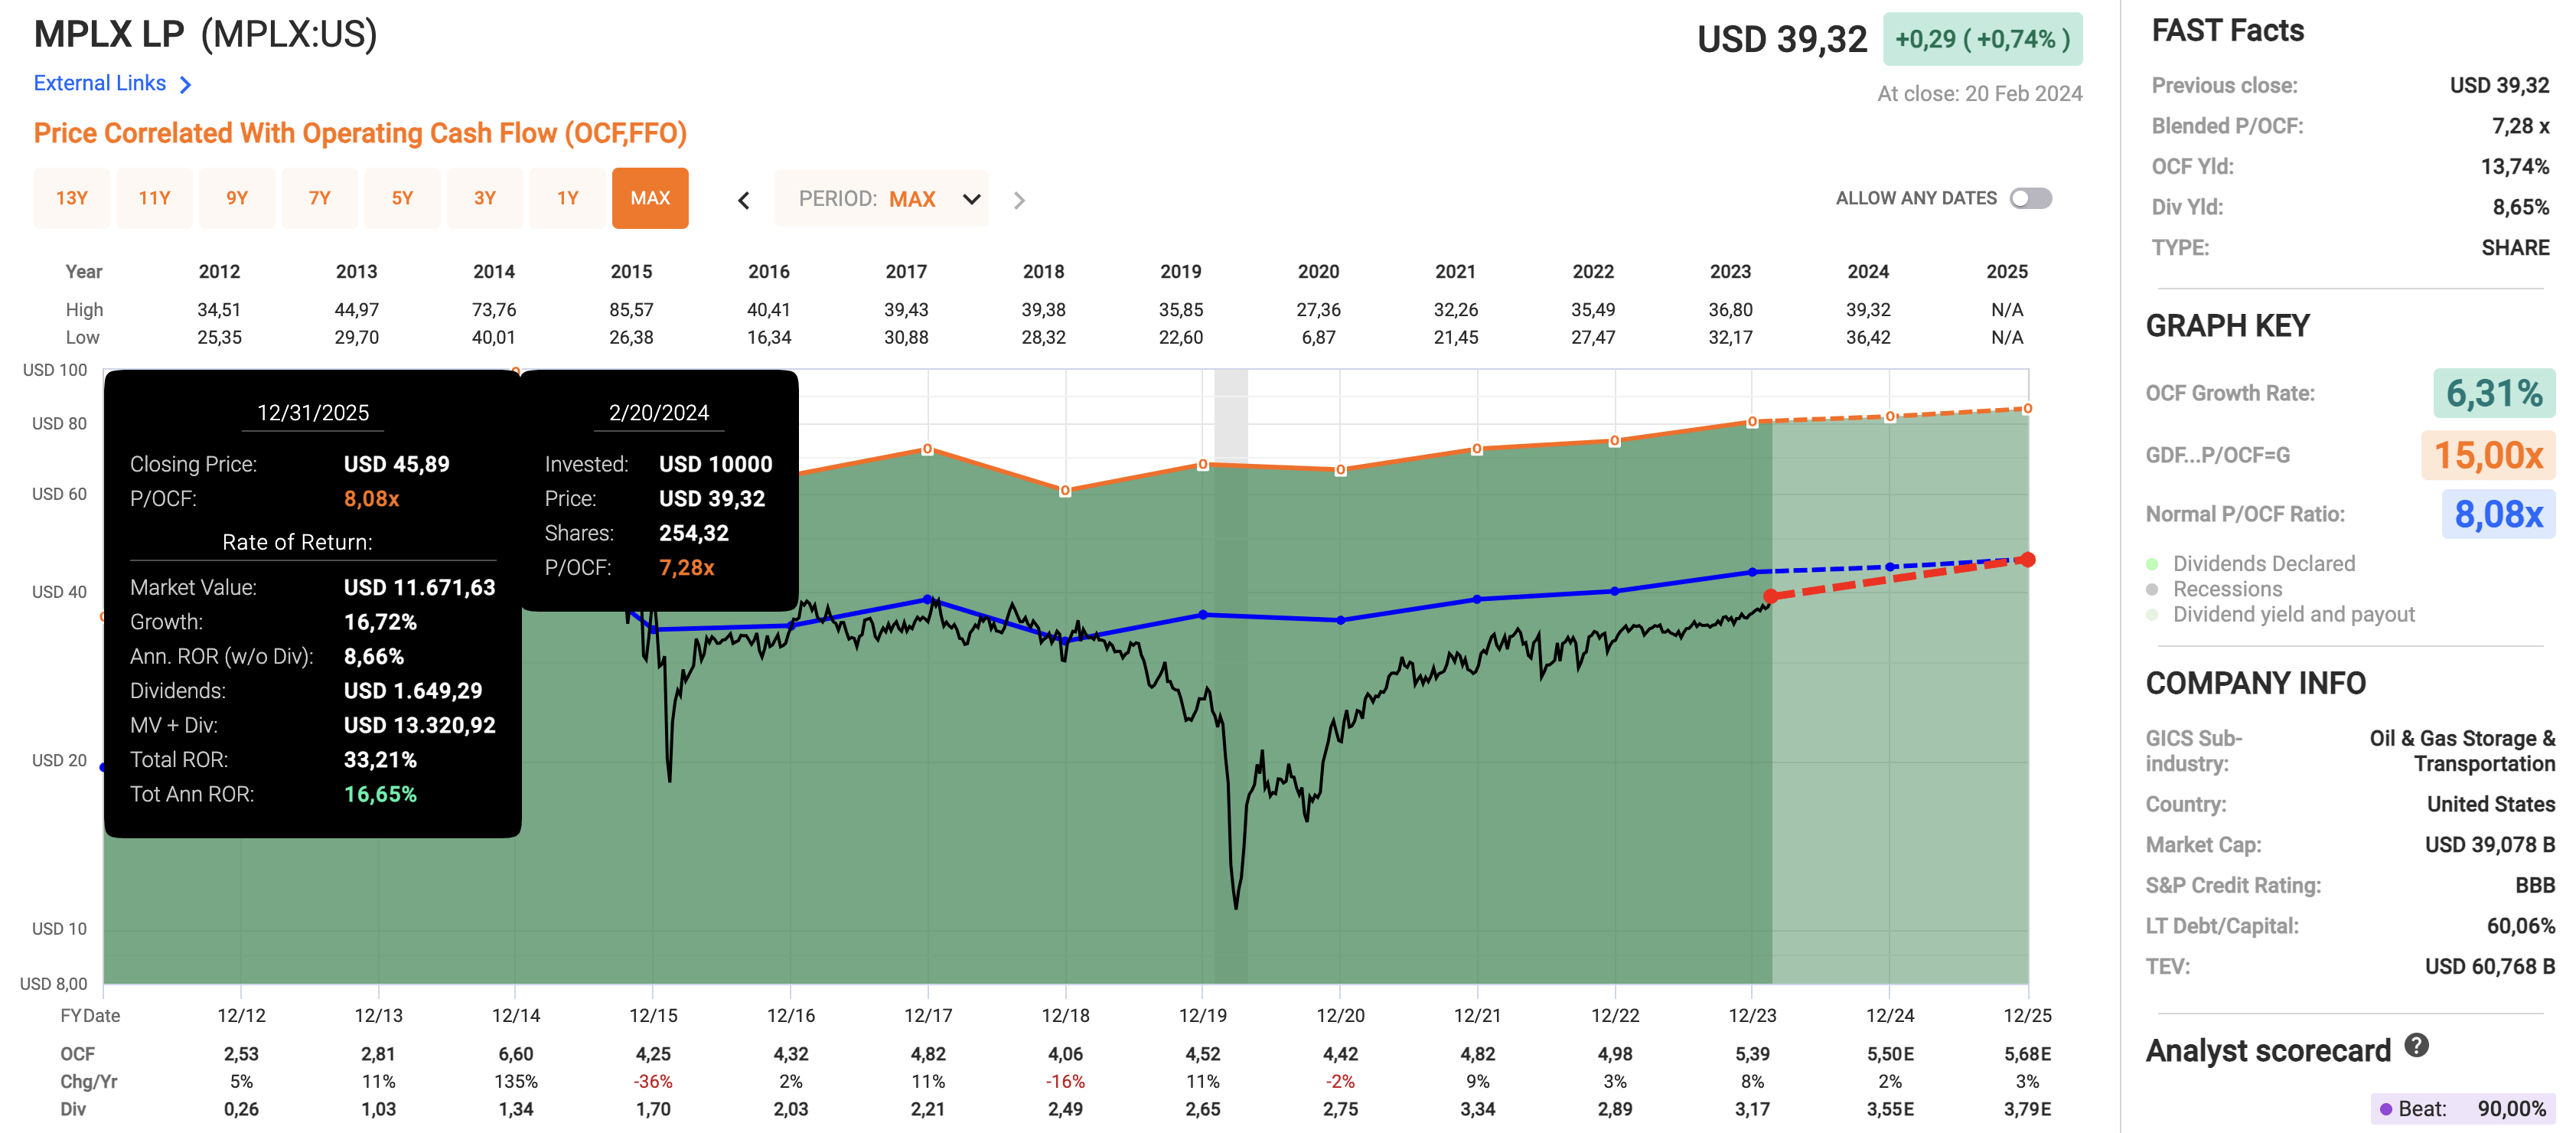Viewport: 2576px width, 1133px height.
Task: Open the External Links page
Action: tap(100, 83)
